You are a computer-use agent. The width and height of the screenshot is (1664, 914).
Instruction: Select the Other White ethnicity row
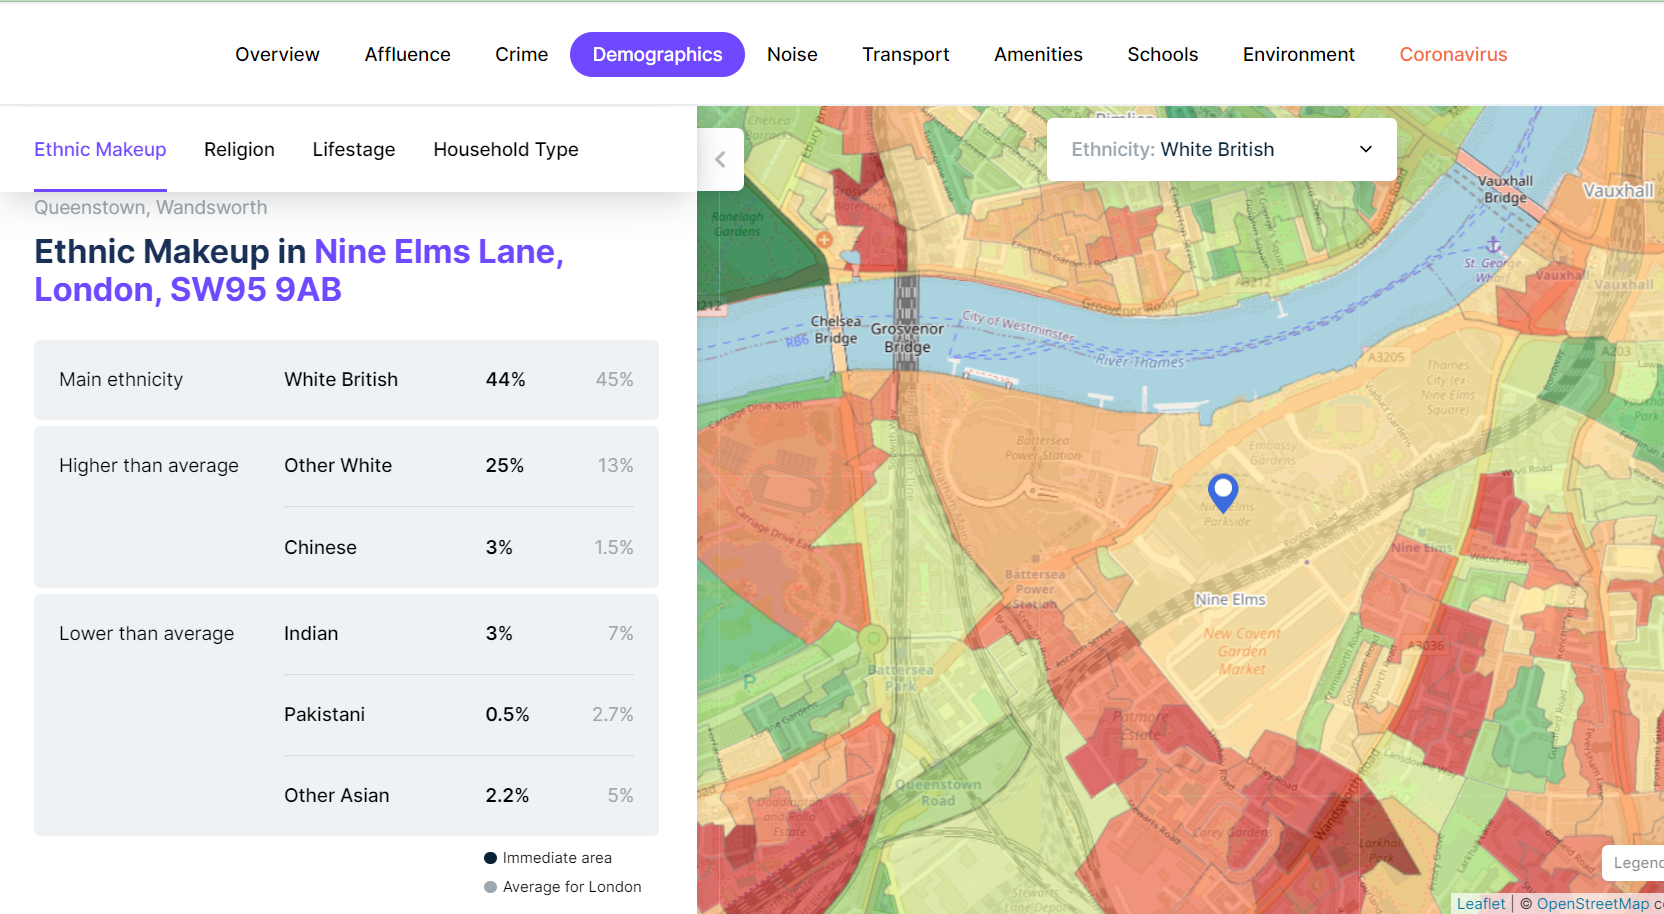pos(459,466)
